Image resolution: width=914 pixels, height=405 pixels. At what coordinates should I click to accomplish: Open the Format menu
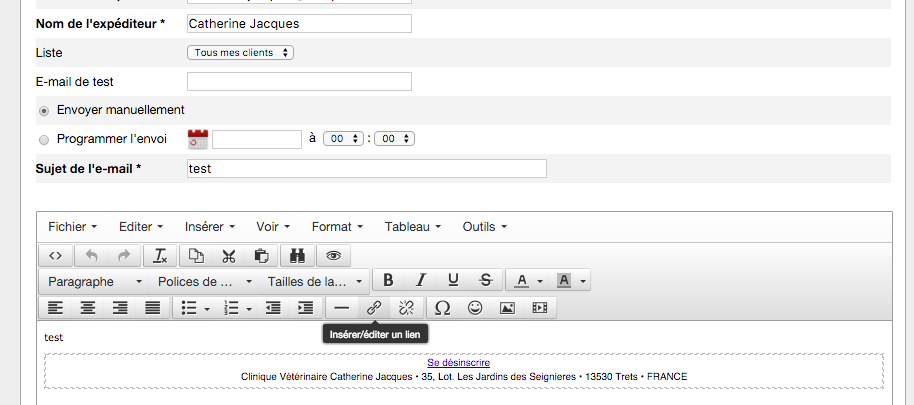(x=338, y=227)
